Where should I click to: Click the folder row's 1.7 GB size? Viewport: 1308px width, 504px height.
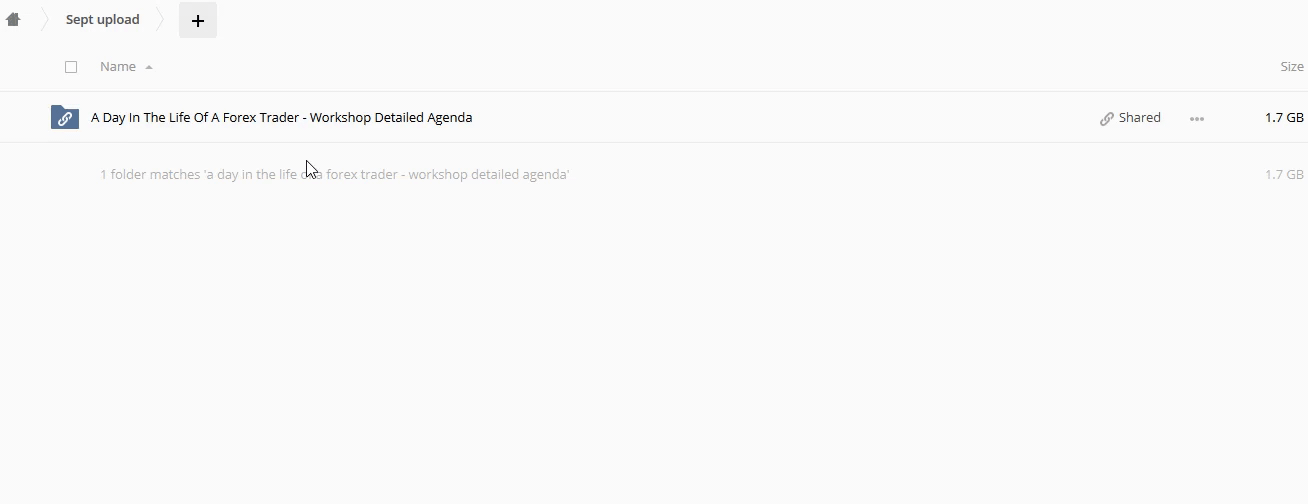(x=1284, y=117)
